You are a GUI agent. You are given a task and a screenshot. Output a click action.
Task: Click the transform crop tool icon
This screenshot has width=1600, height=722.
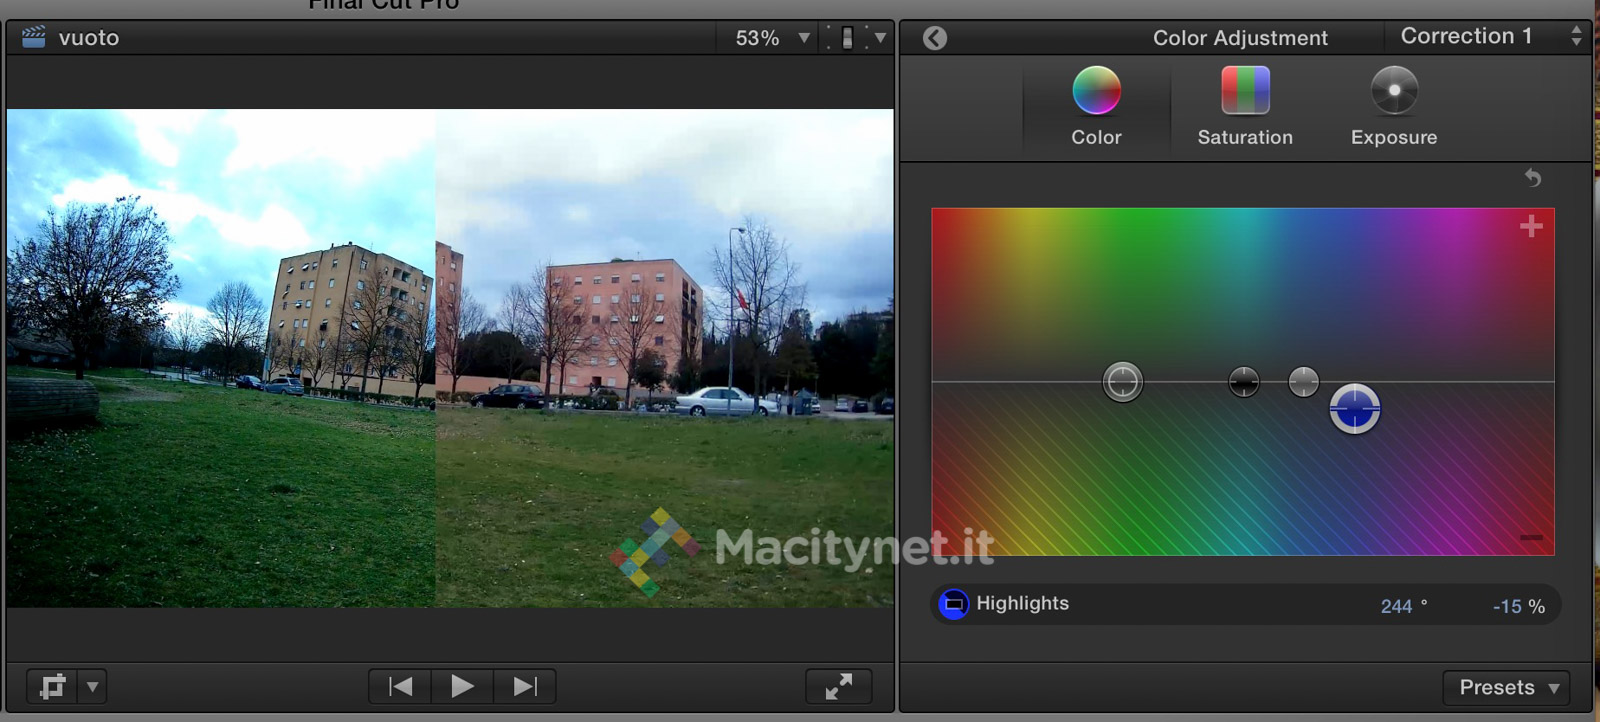pyautogui.click(x=52, y=687)
